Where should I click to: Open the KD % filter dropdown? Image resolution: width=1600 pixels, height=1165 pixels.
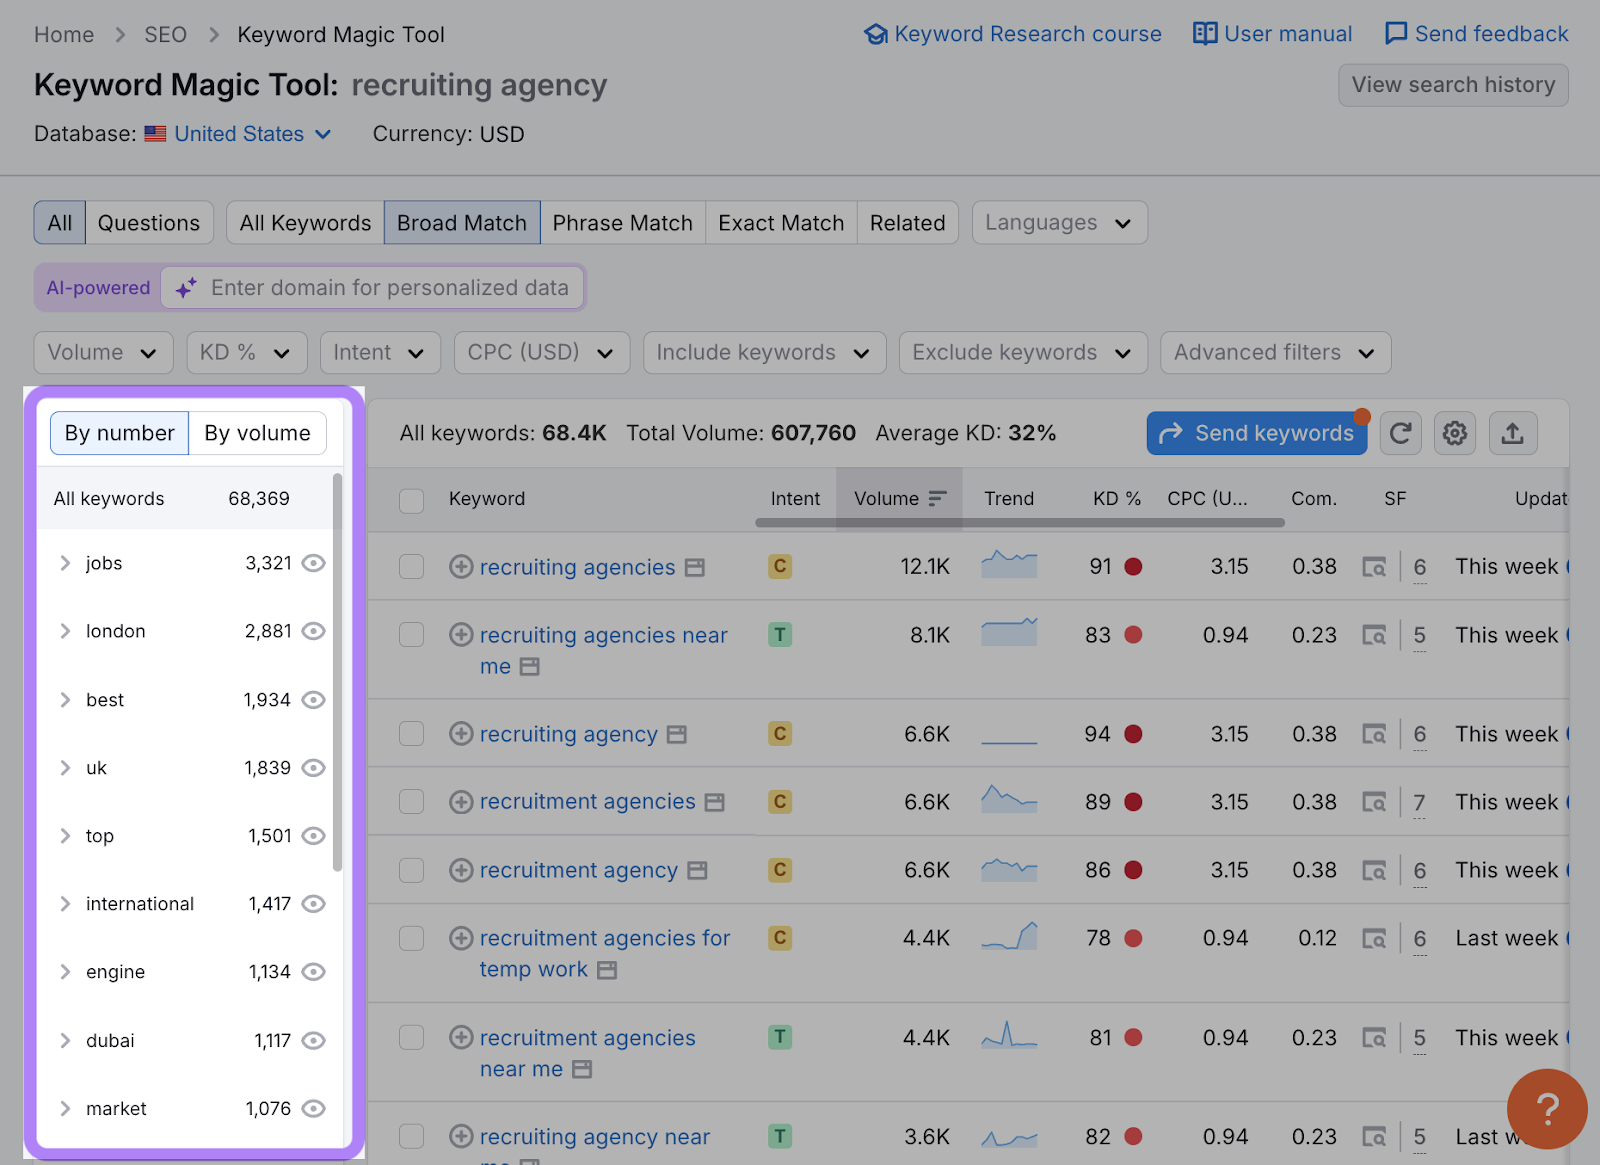pyautogui.click(x=245, y=353)
